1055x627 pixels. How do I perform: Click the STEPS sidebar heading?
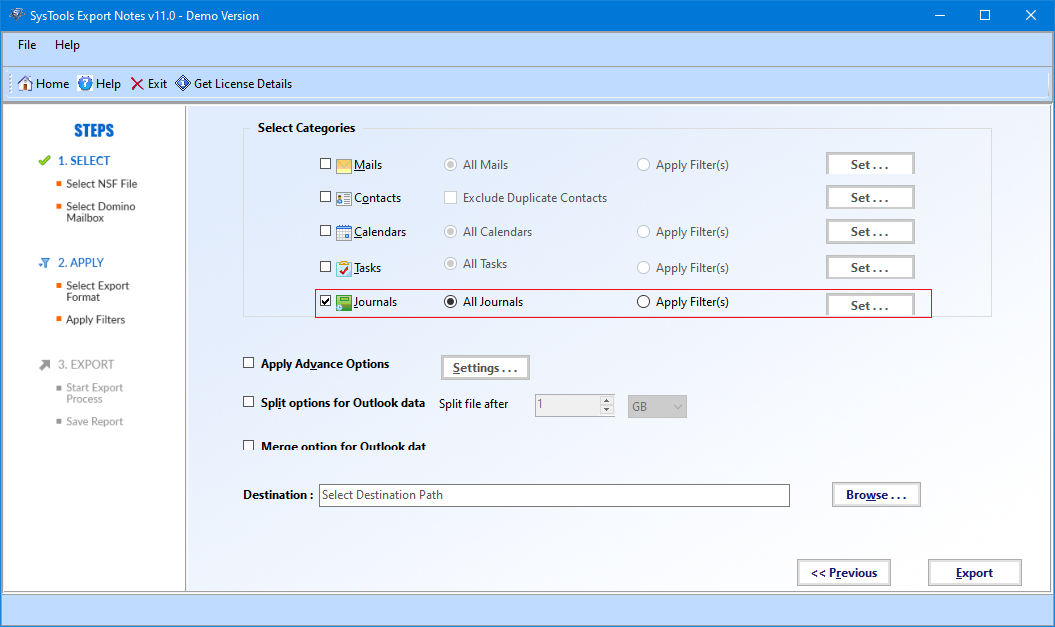point(94,131)
